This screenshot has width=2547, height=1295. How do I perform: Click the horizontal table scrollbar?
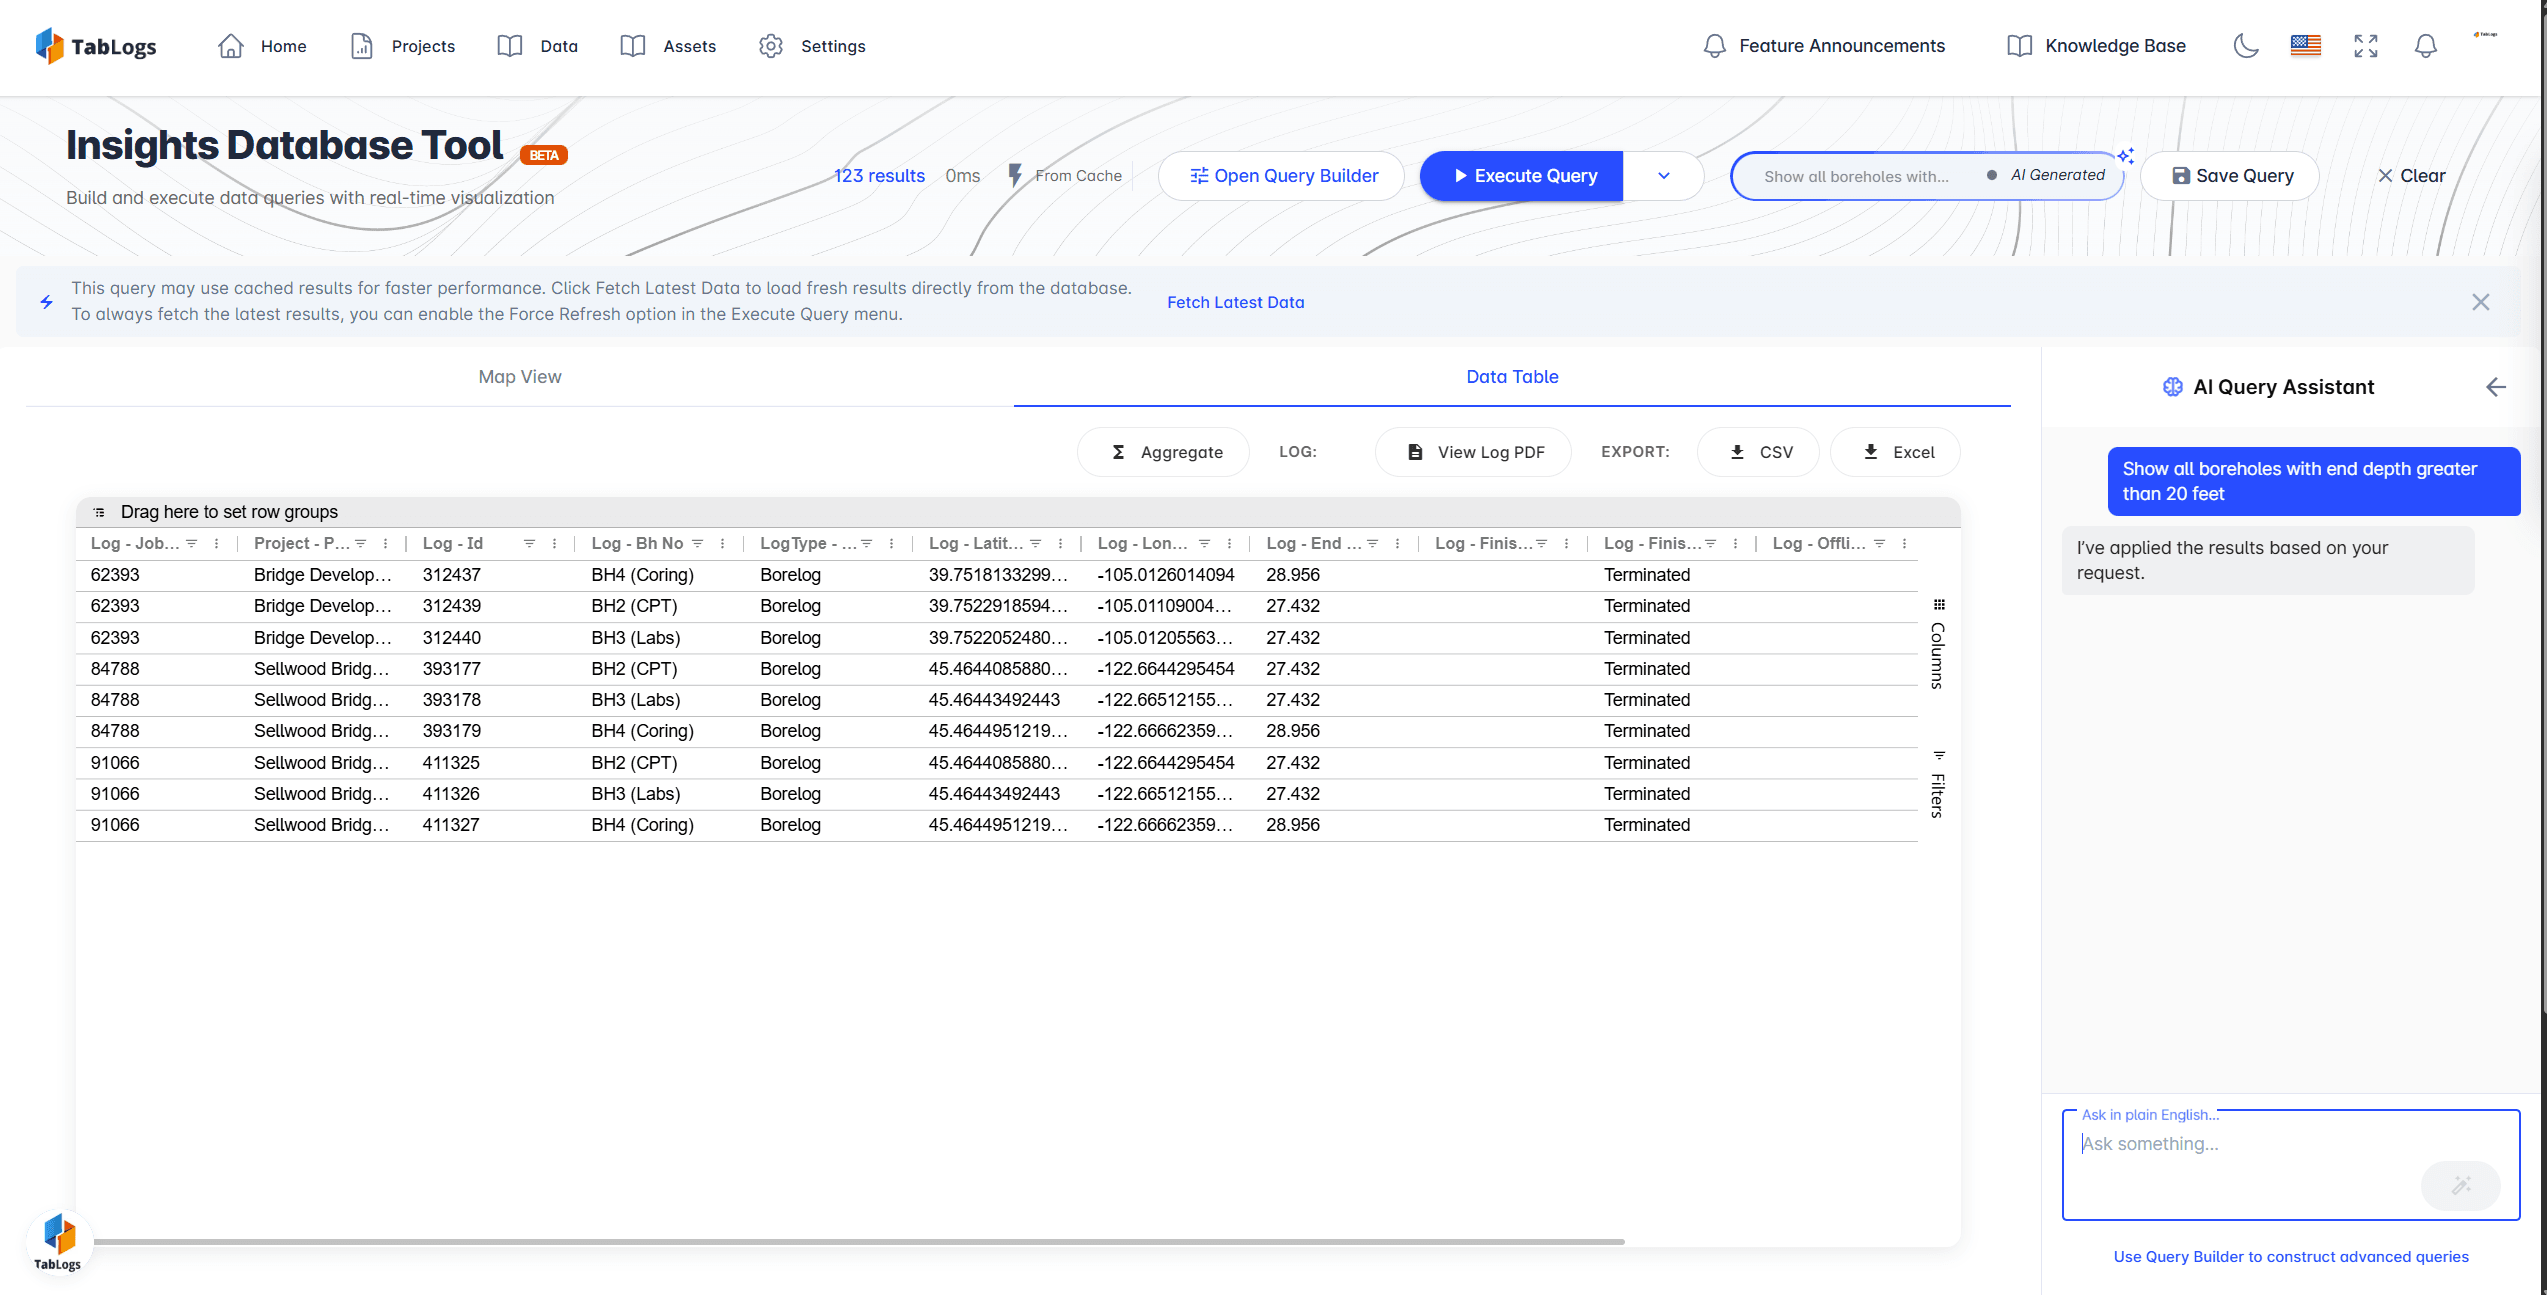pyautogui.click(x=858, y=1242)
